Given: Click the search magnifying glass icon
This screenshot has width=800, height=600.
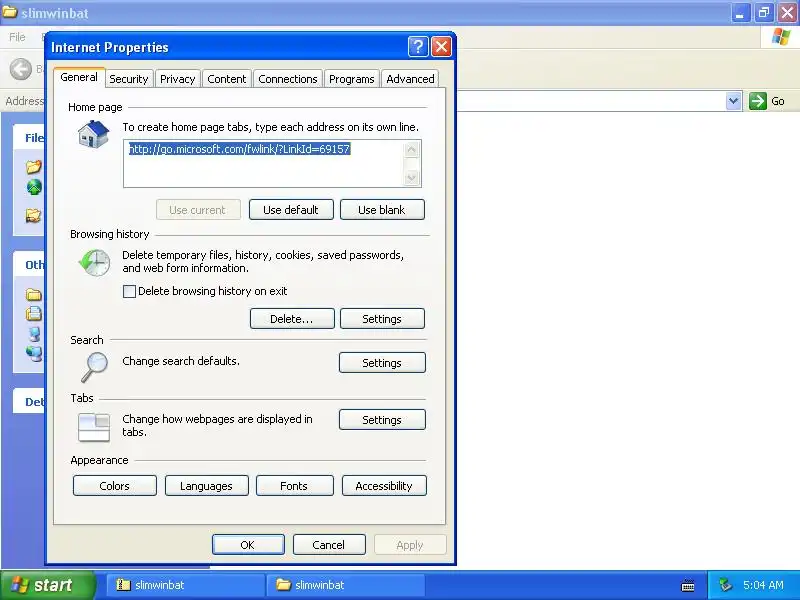Looking at the screenshot, I should [94, 367].
